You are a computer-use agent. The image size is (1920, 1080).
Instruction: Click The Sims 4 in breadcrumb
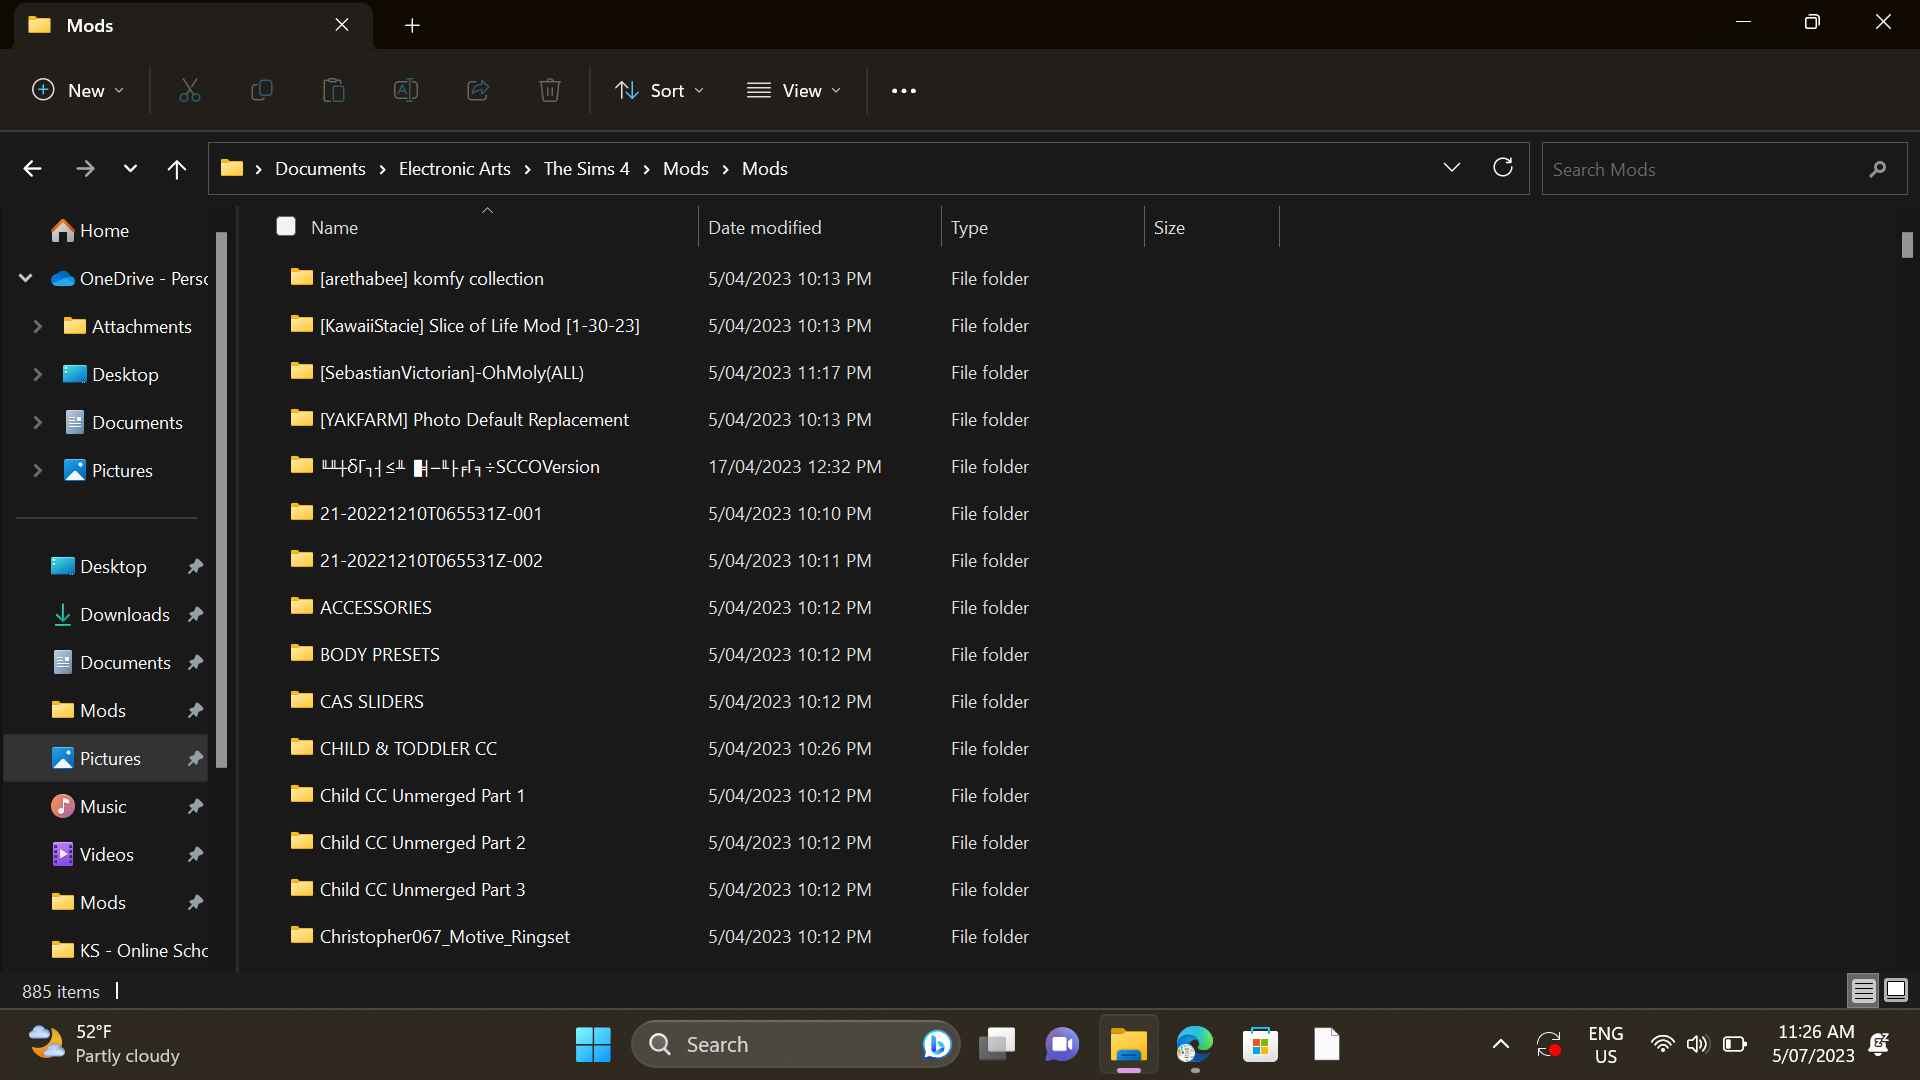pyautogui.click(x=586, y=169)
